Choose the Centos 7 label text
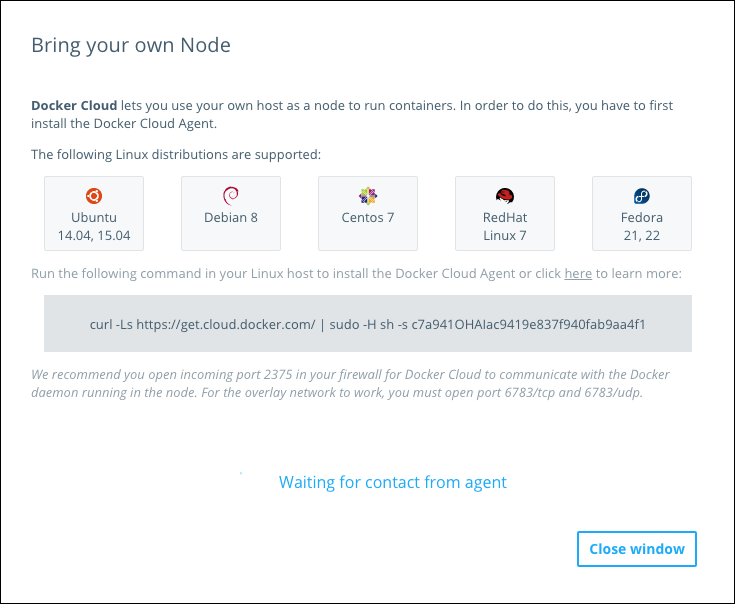This screenshot has height=604, width=735. click(x=368, y=217)
